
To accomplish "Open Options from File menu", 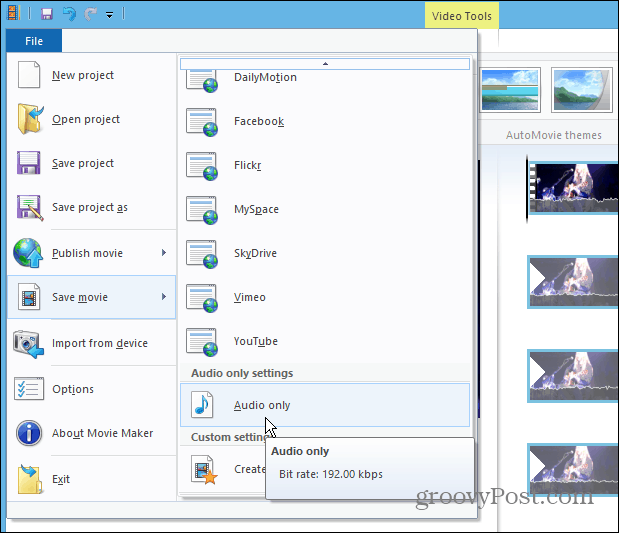I will 73,389.
